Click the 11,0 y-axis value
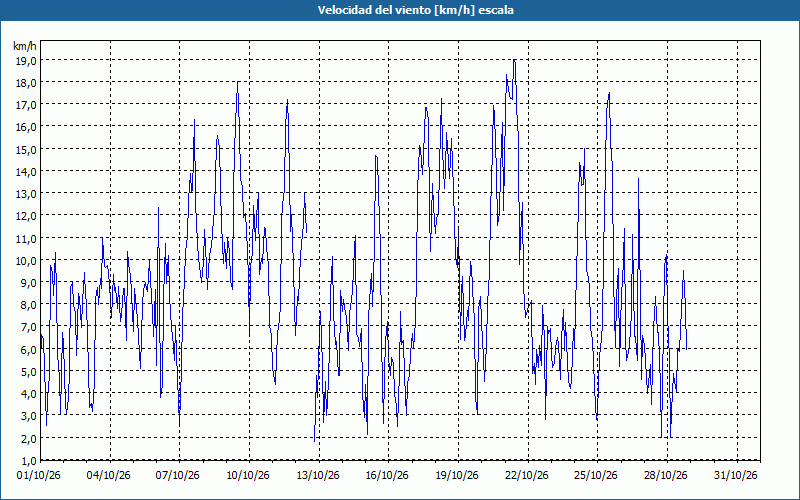Viewport: 800px width, 500px height. [27, 238]
